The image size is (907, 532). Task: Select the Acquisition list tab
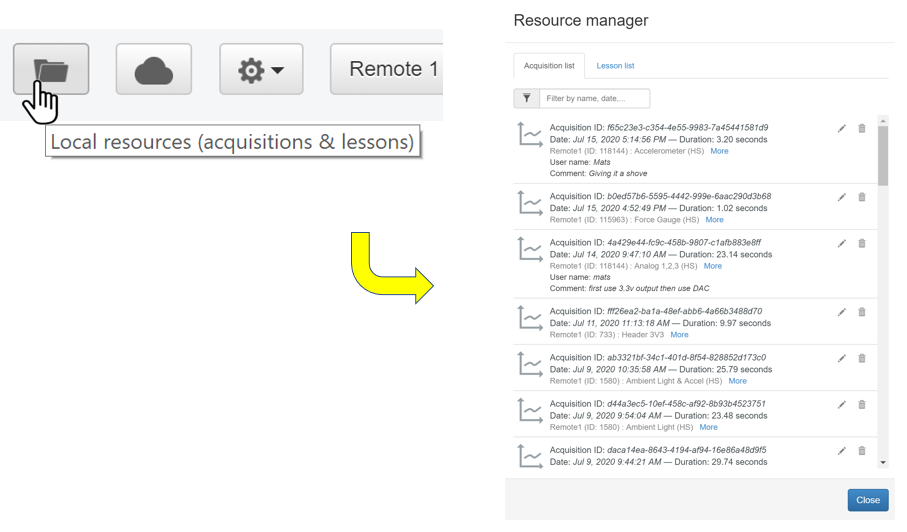tap(549, 66)
